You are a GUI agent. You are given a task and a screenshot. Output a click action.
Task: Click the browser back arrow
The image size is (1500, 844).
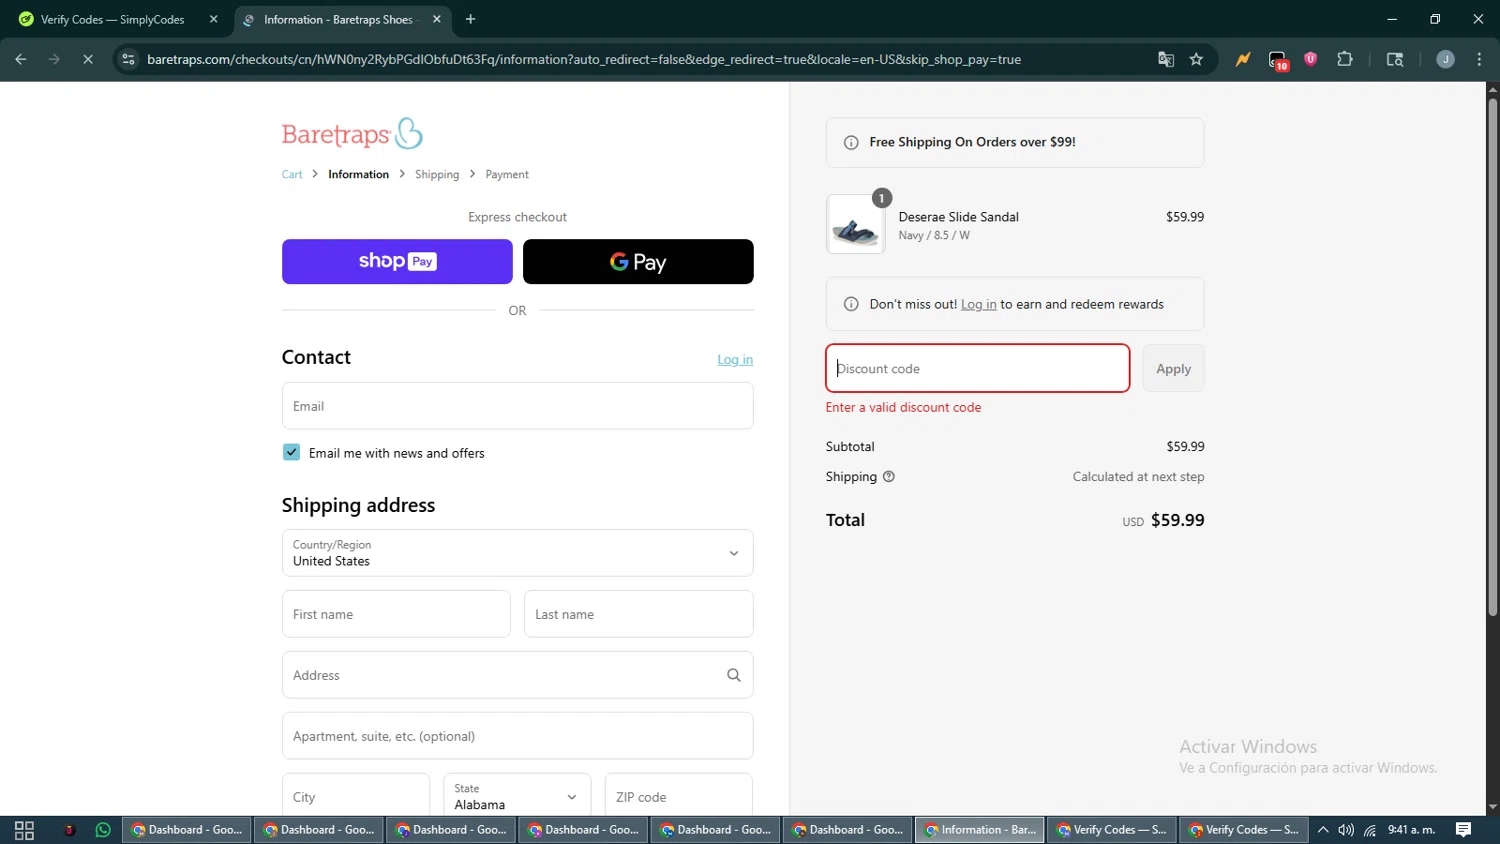coord(21,59)
